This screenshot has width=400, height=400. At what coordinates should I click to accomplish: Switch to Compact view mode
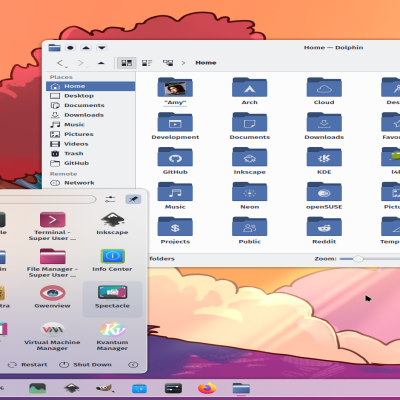coord(147,63)
